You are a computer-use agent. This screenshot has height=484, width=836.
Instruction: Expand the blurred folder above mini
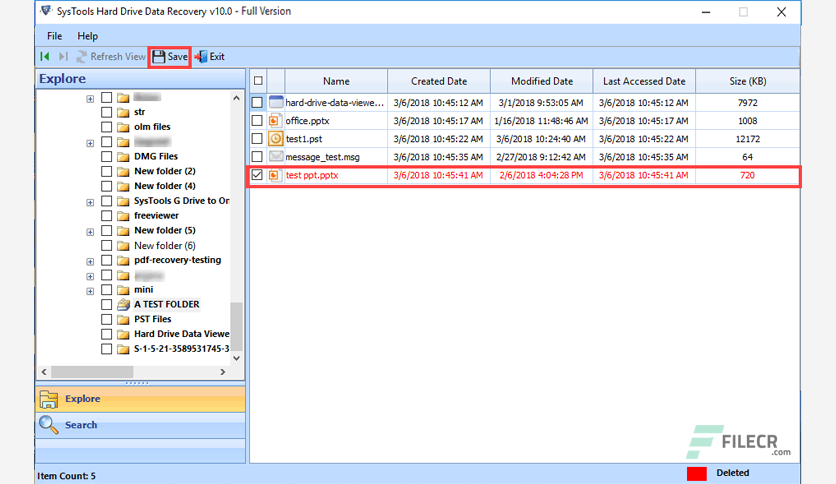(x=90, y=277)
